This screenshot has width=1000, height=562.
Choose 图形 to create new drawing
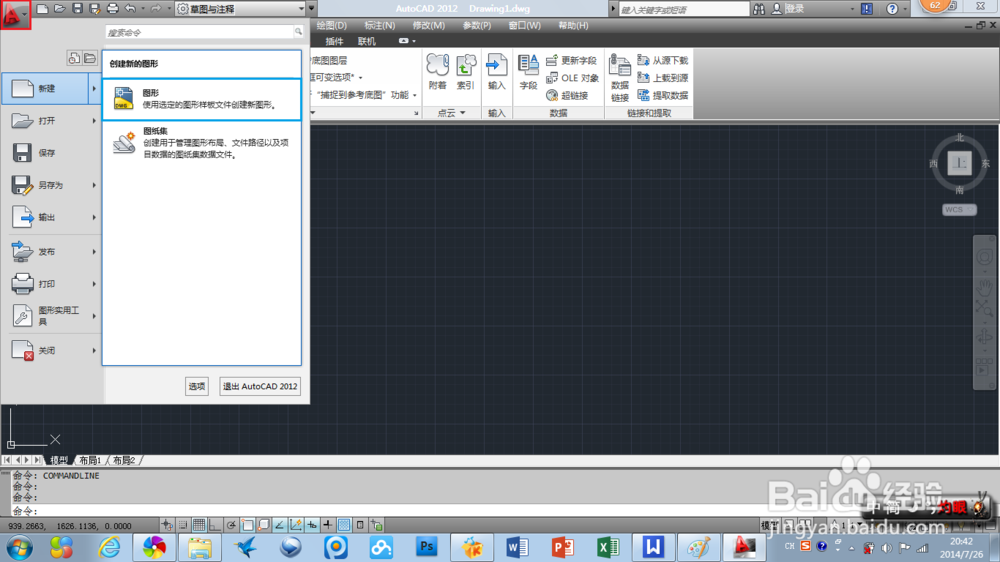pyautogui.click(x=202, y=99)
